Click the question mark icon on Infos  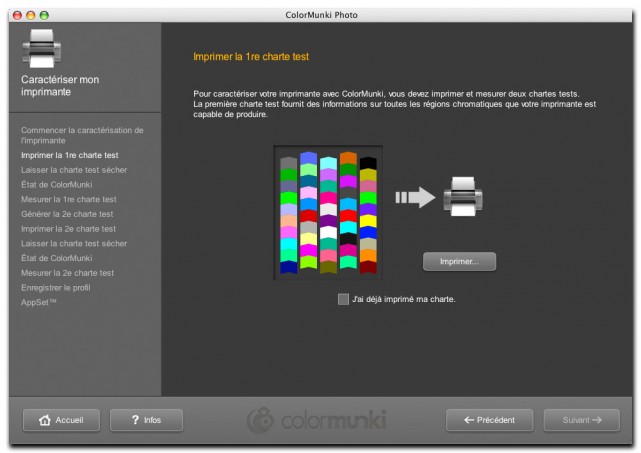click(x=135, y=420)
